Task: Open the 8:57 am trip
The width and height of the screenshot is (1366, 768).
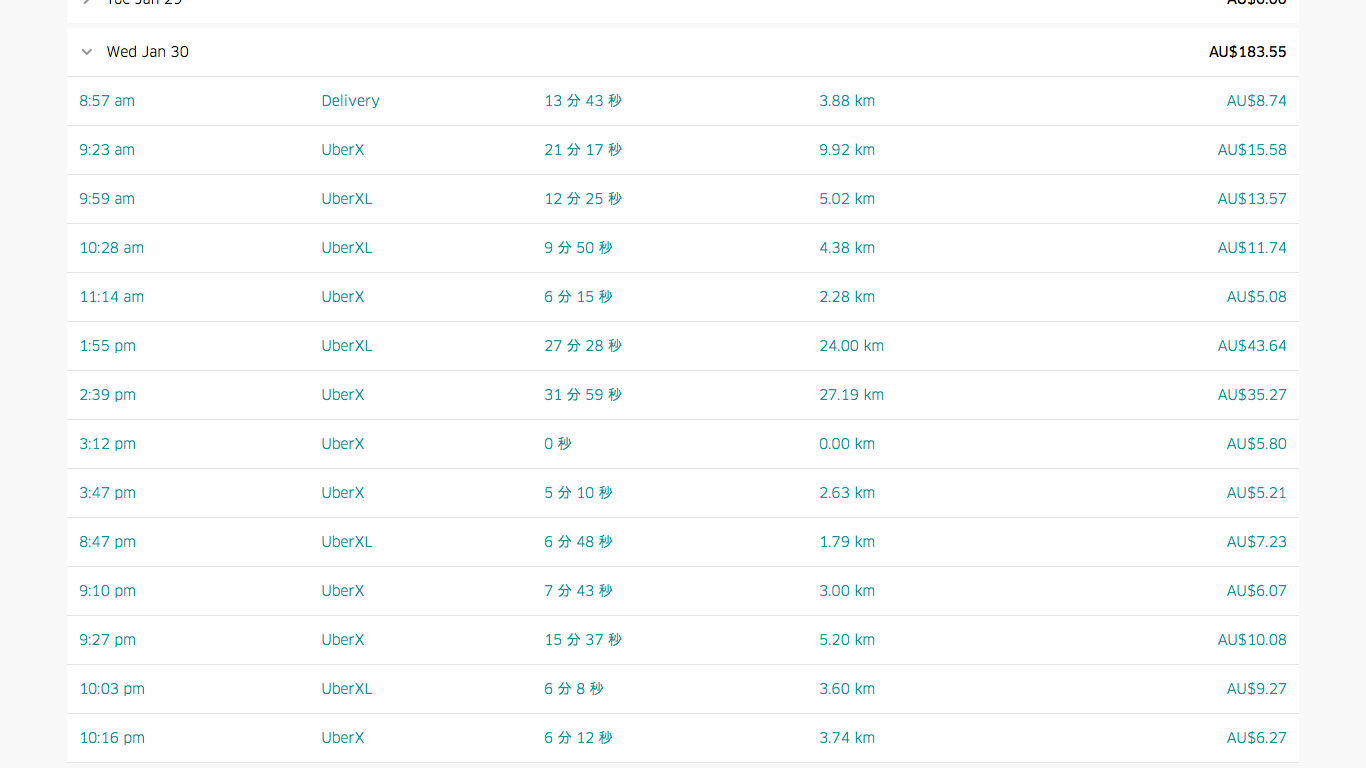Action: (x=107, y=101)
